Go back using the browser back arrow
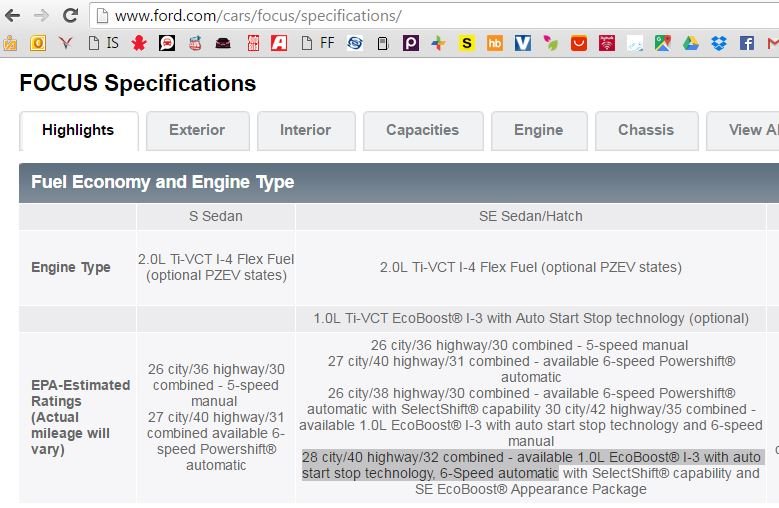The width and height of the screenshot is (779, 508). pyautogui.click(x=12, y=16)
